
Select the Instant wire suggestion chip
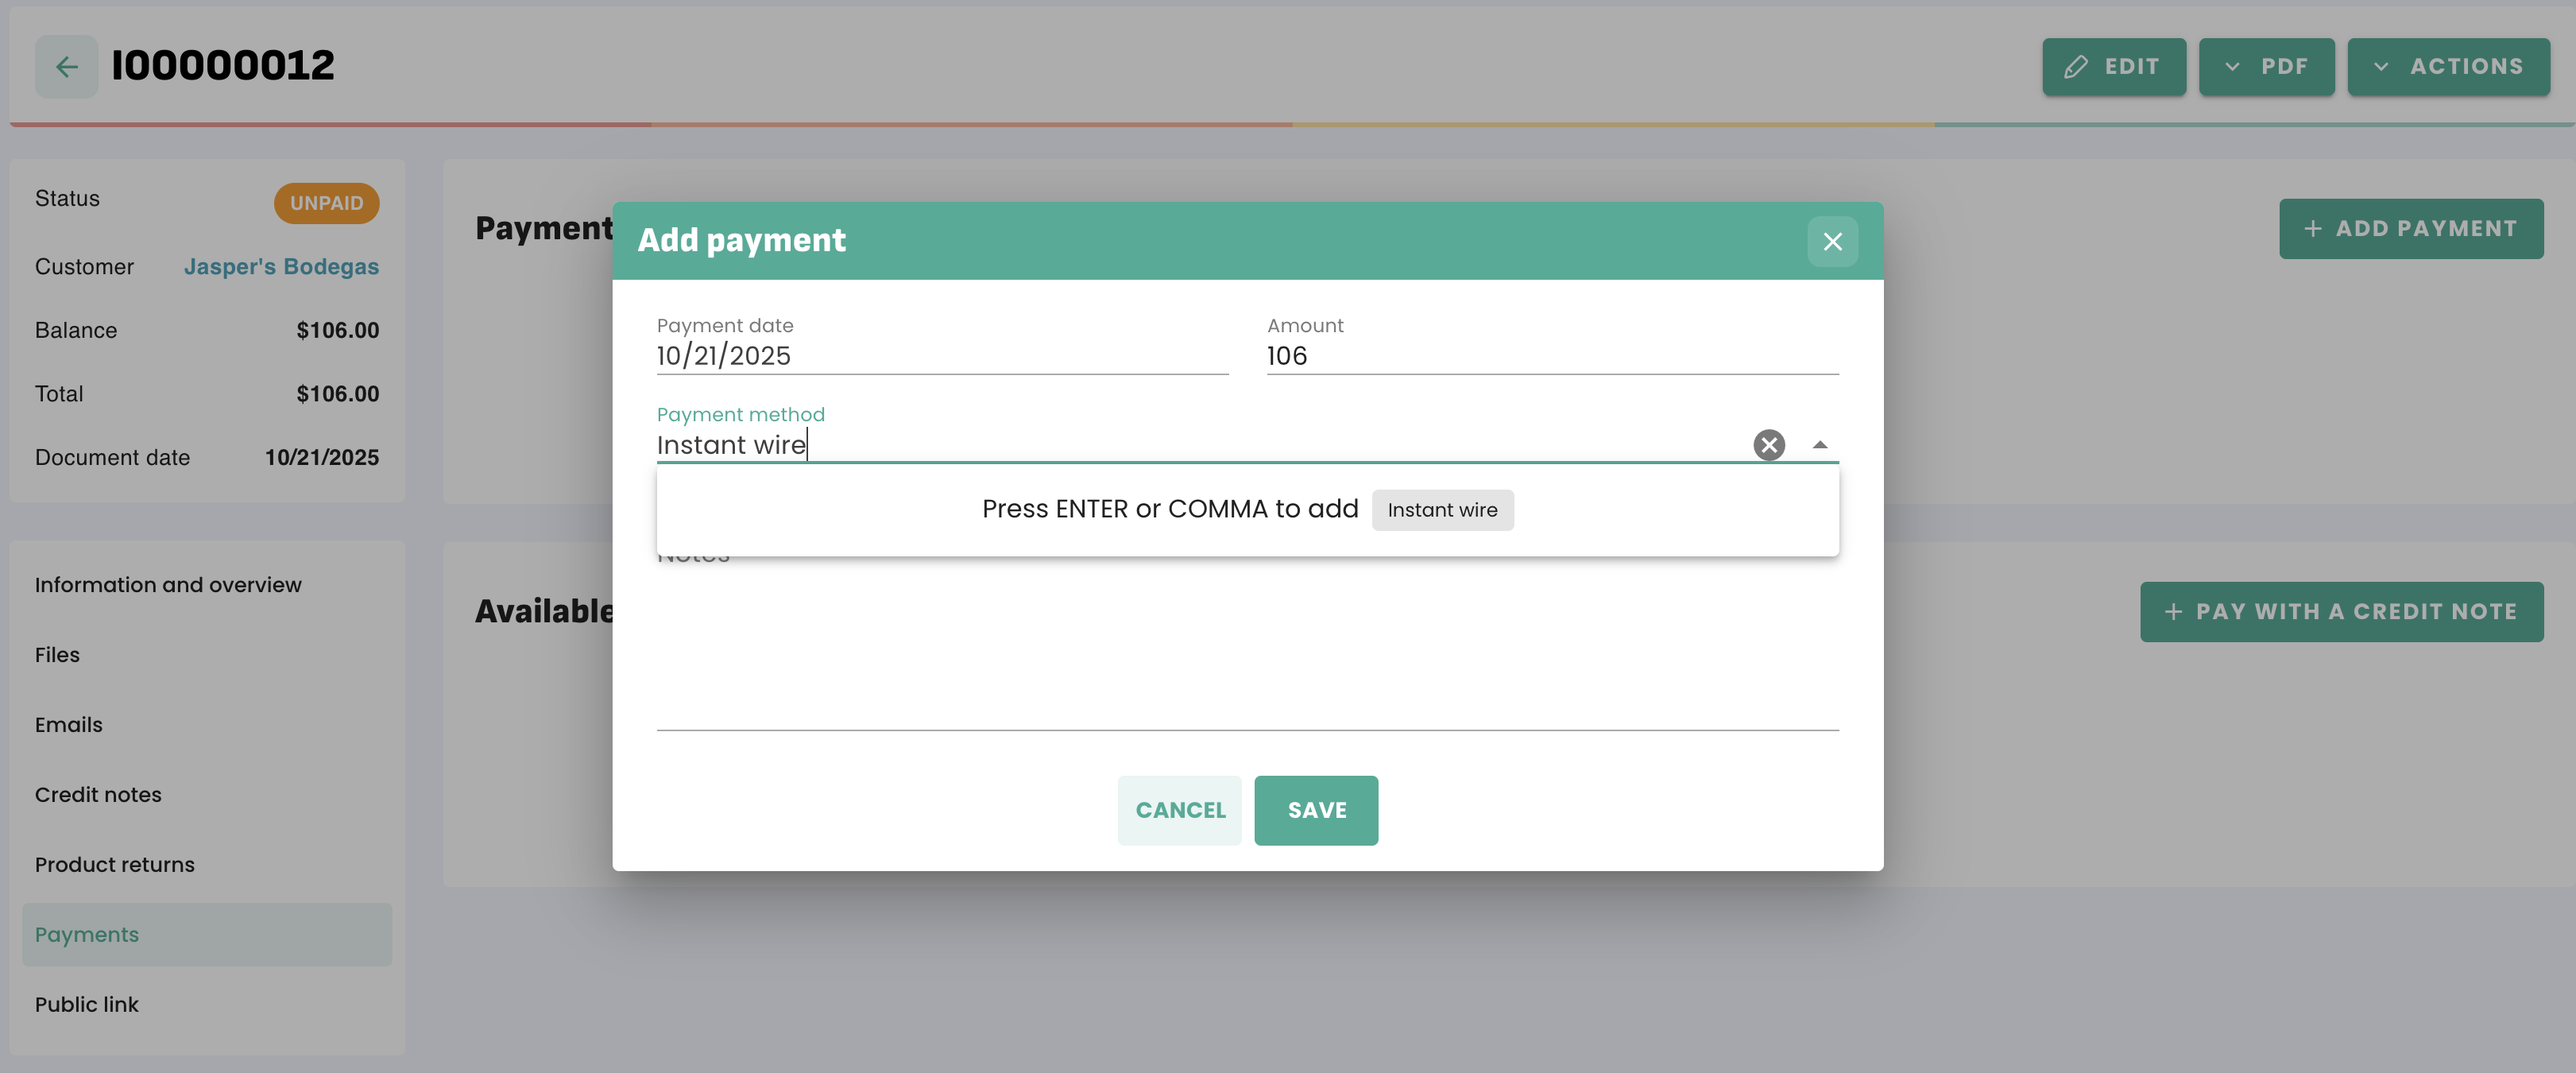pos(1441,510)
